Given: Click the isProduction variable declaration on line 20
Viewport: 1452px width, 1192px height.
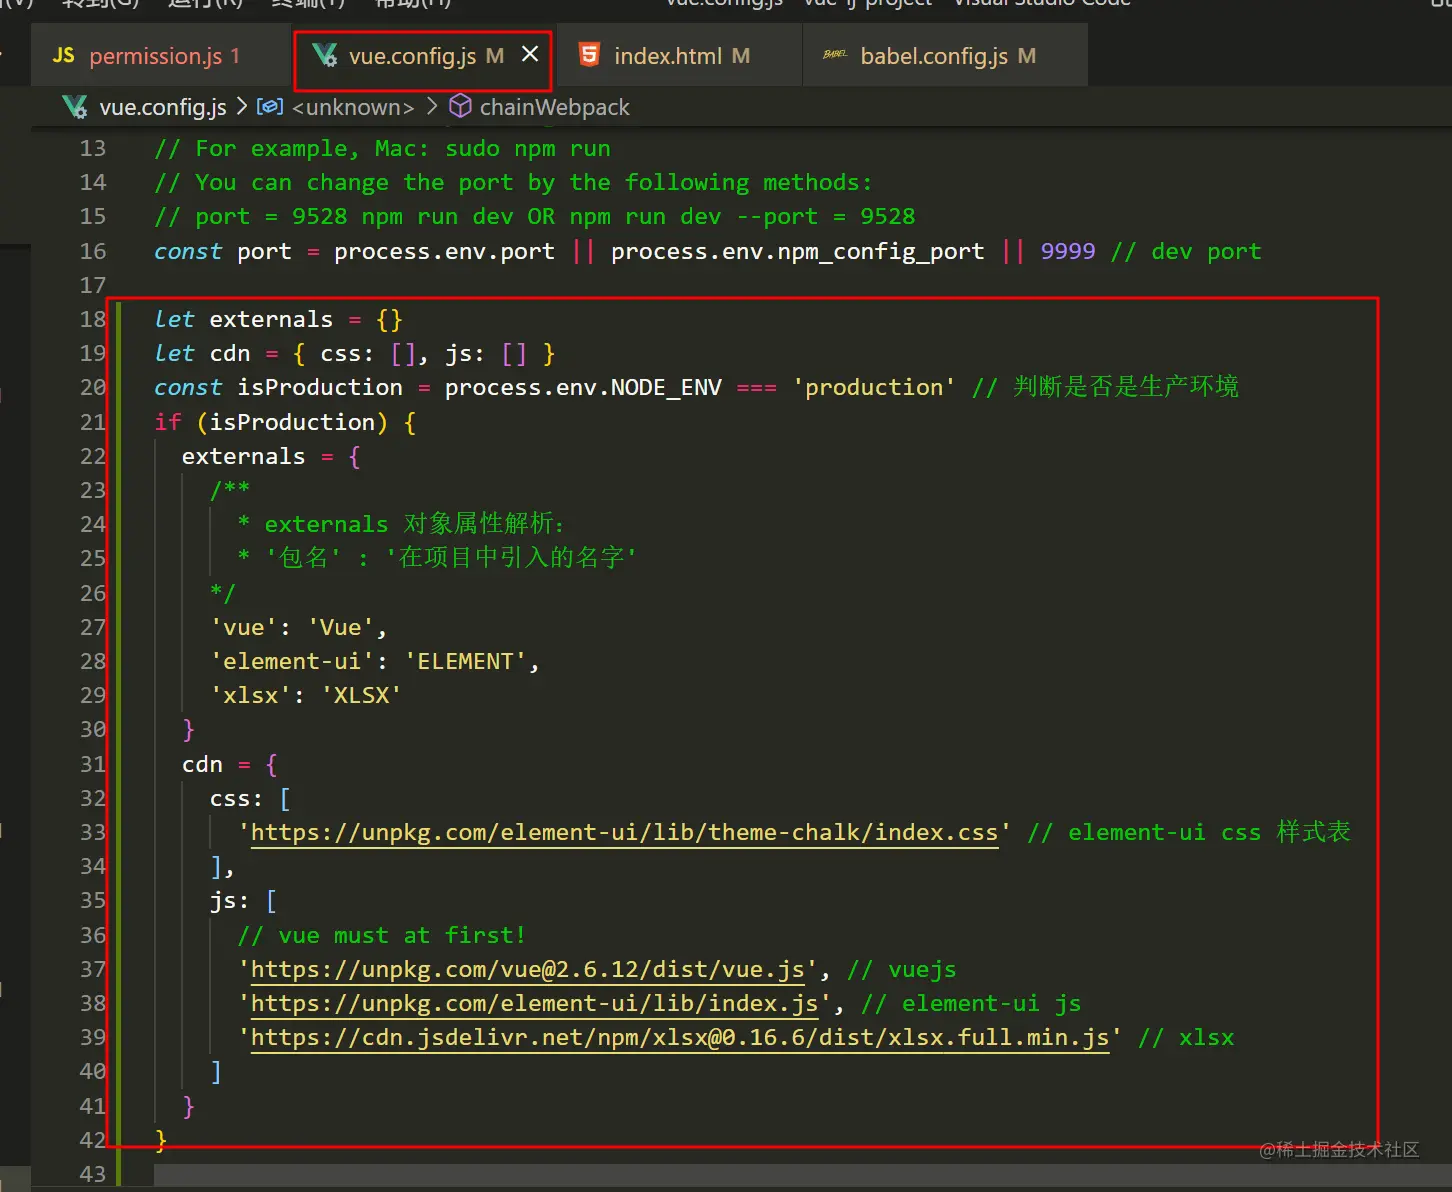Looking at the screenshot, I should point(320,387).
